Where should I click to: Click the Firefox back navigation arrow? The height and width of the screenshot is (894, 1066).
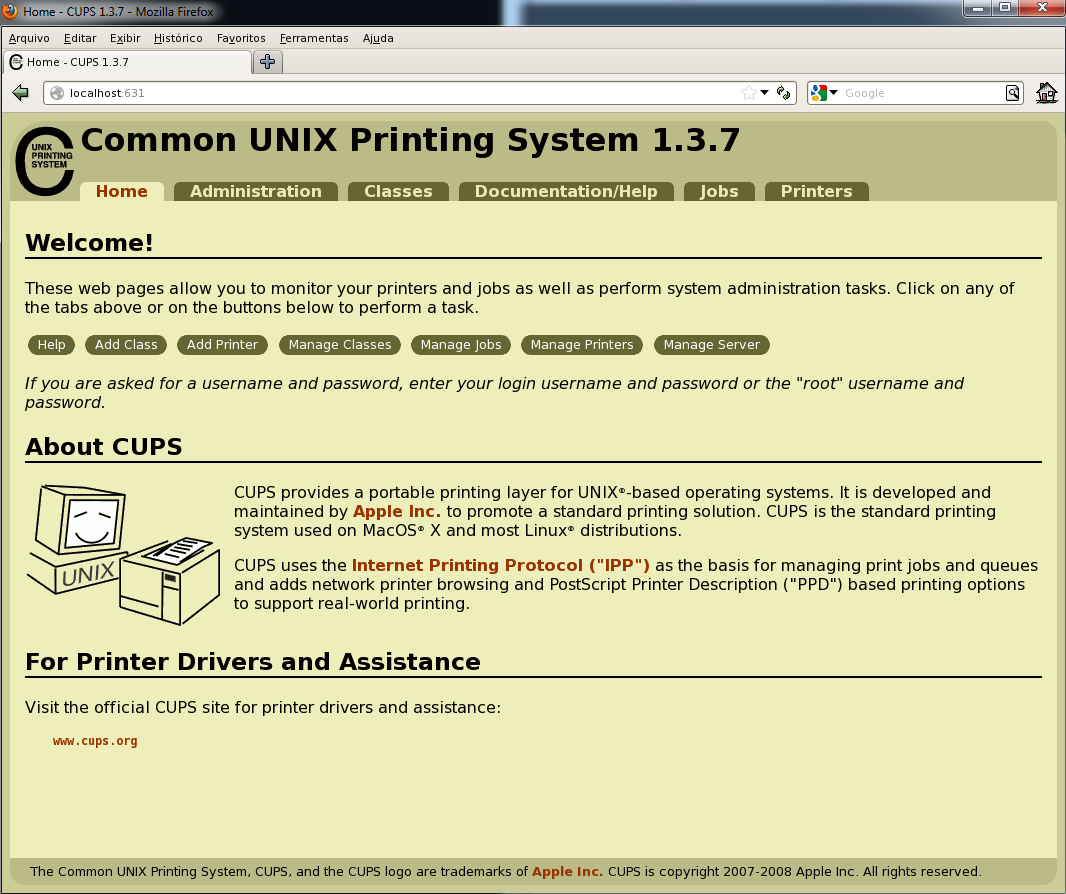(x=20, y=92)
